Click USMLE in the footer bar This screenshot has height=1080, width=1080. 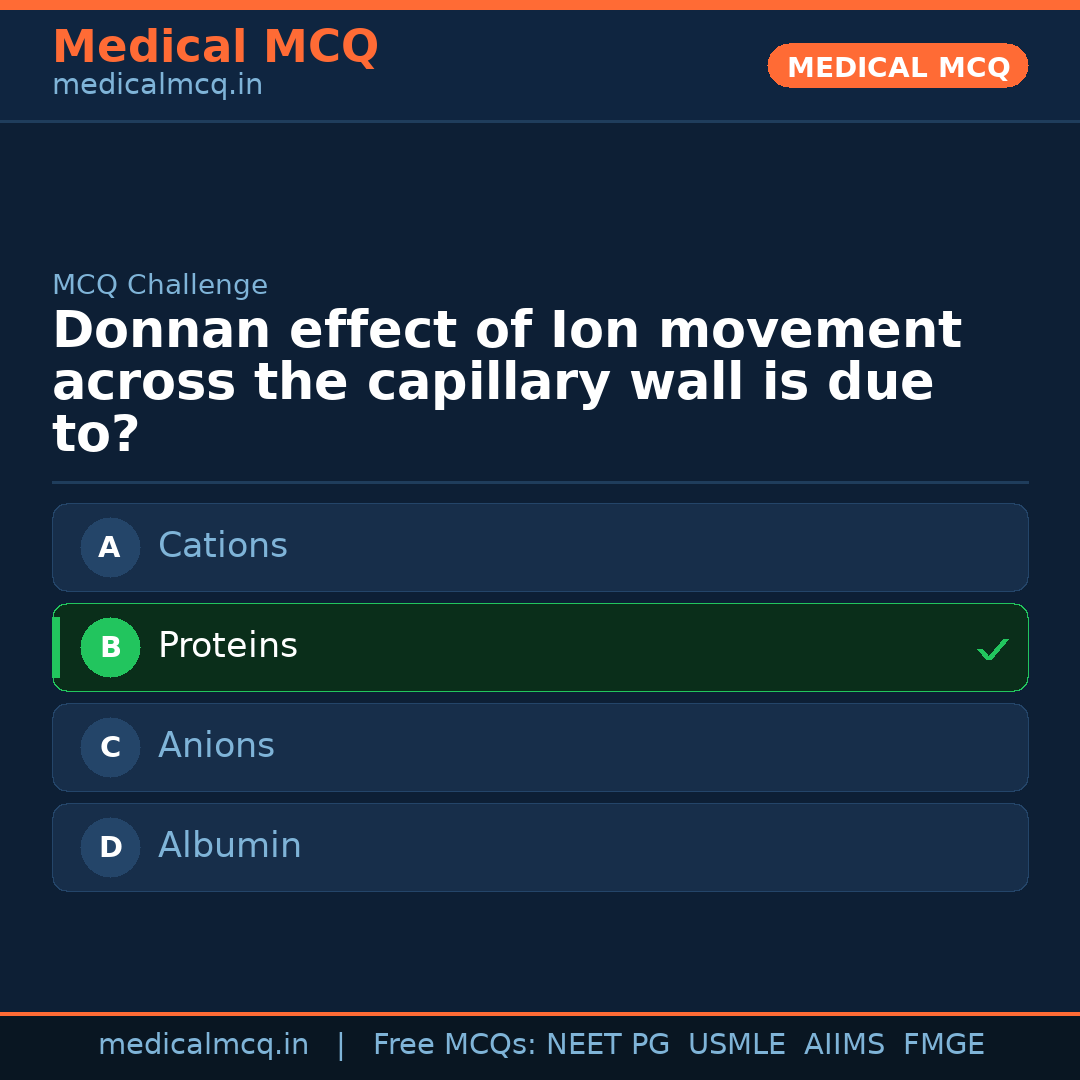click(737, 1043)
